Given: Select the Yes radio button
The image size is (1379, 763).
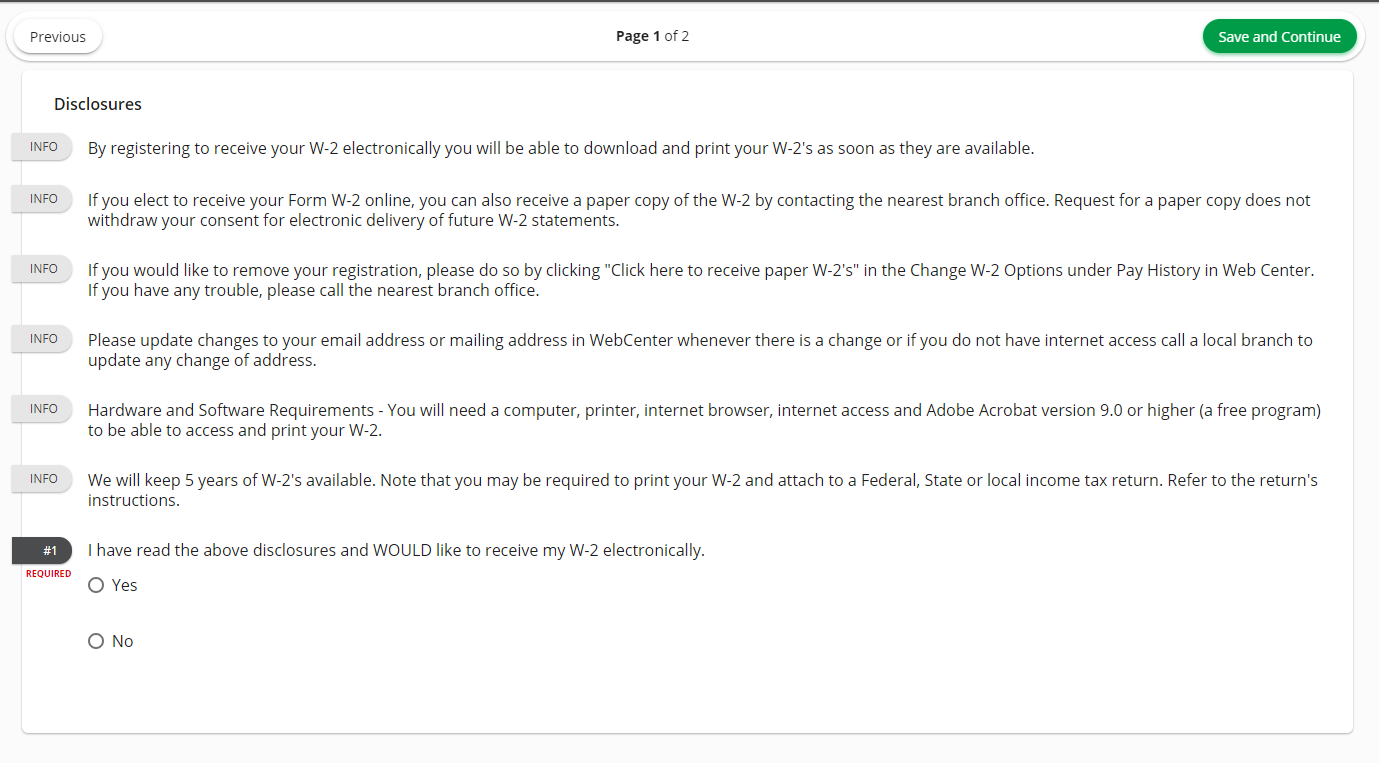Looking at the screenshot, I should pos(96,585).
